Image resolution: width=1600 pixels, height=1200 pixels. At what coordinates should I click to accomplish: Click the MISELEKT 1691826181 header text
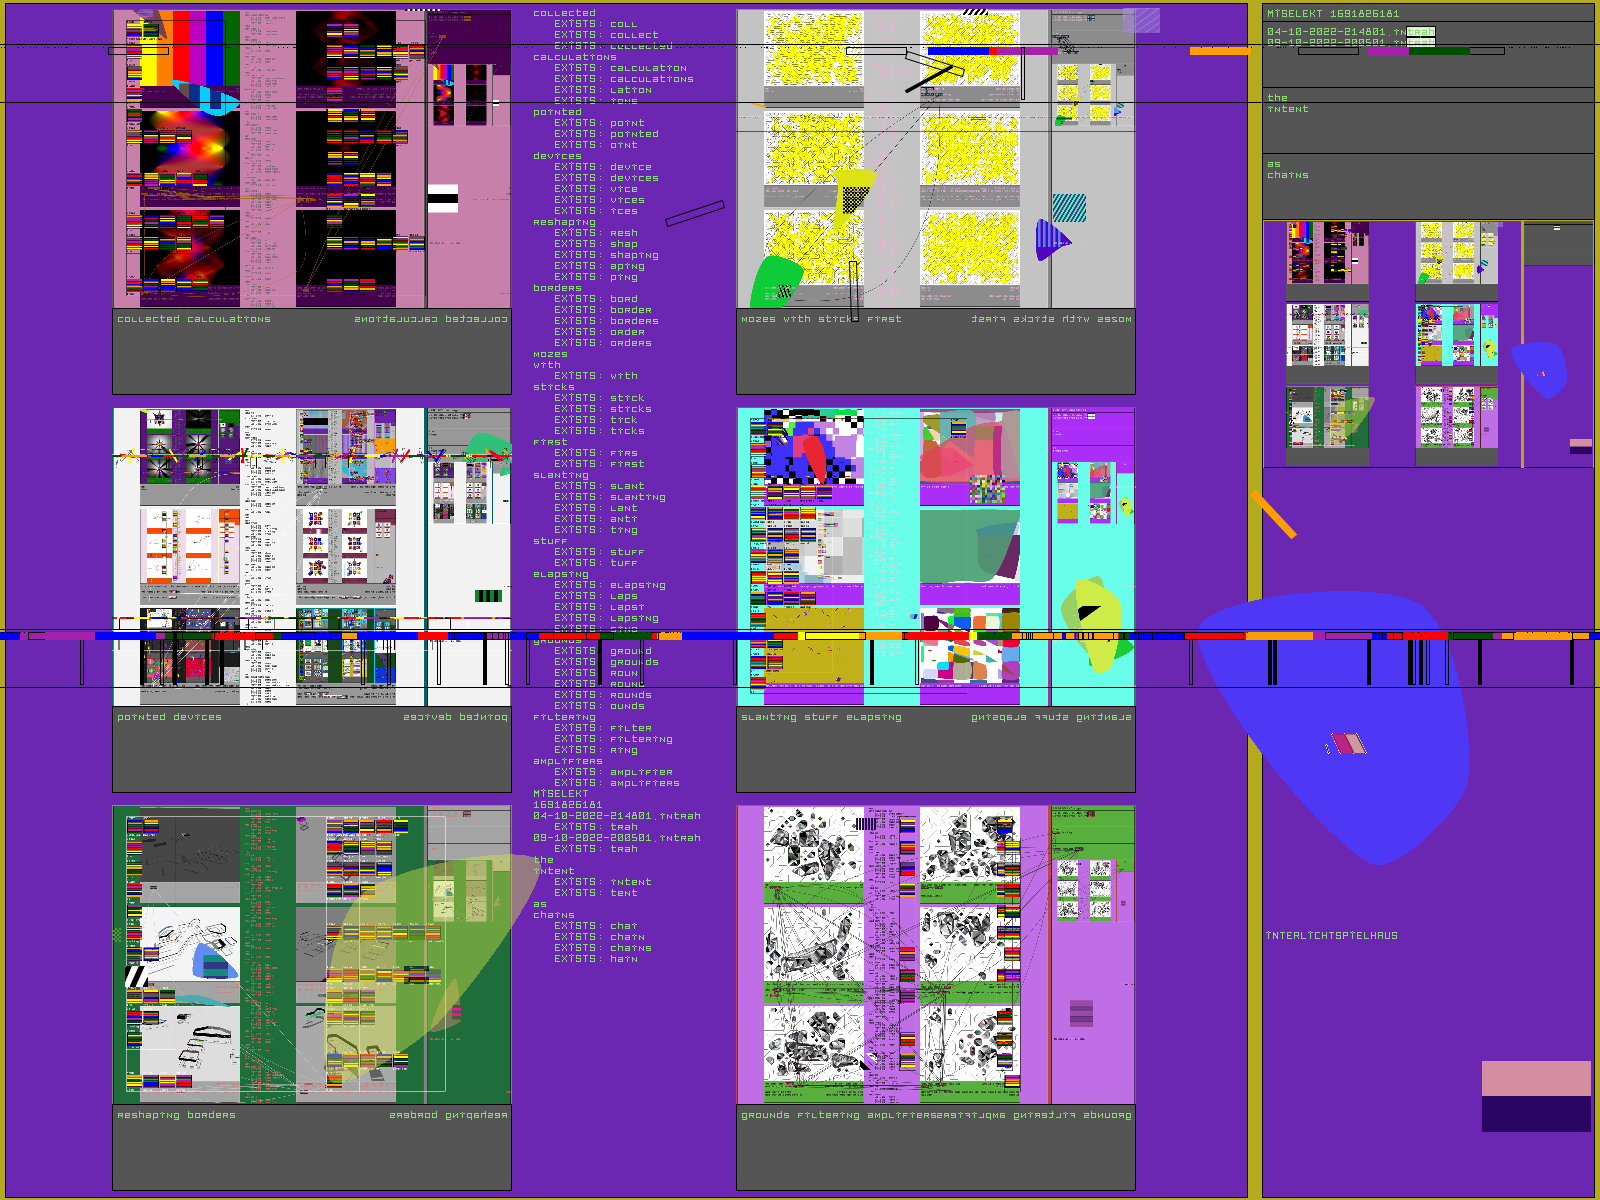coord(1333,14)
